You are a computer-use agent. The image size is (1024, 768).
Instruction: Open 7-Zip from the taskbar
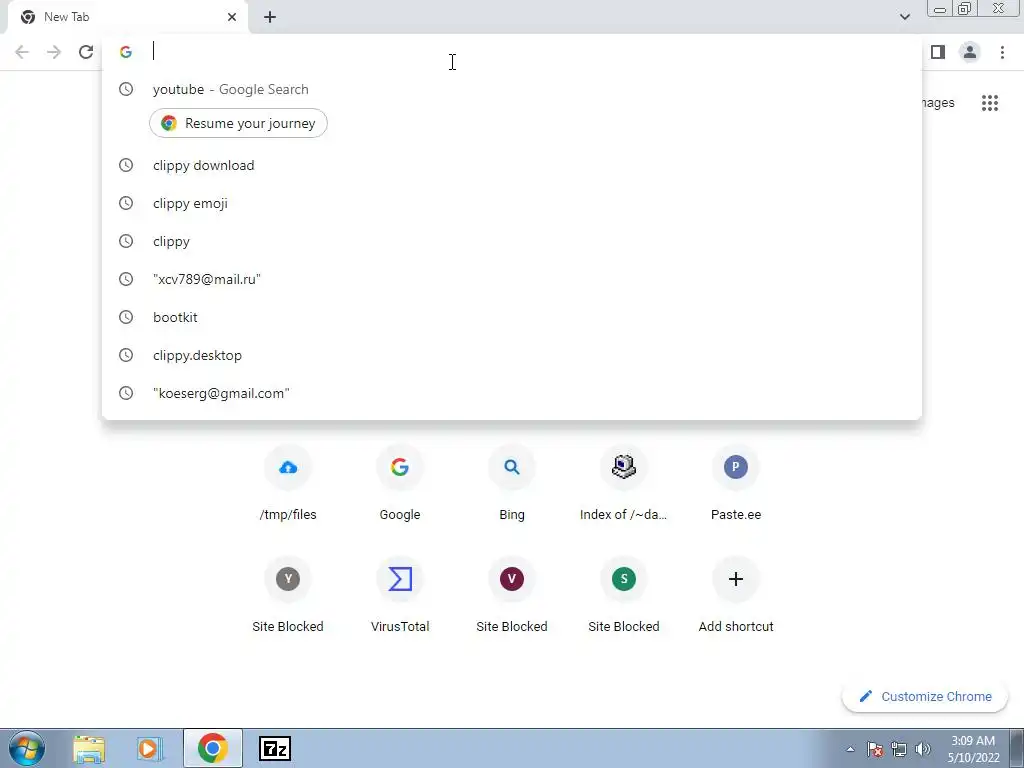[274, 748]
